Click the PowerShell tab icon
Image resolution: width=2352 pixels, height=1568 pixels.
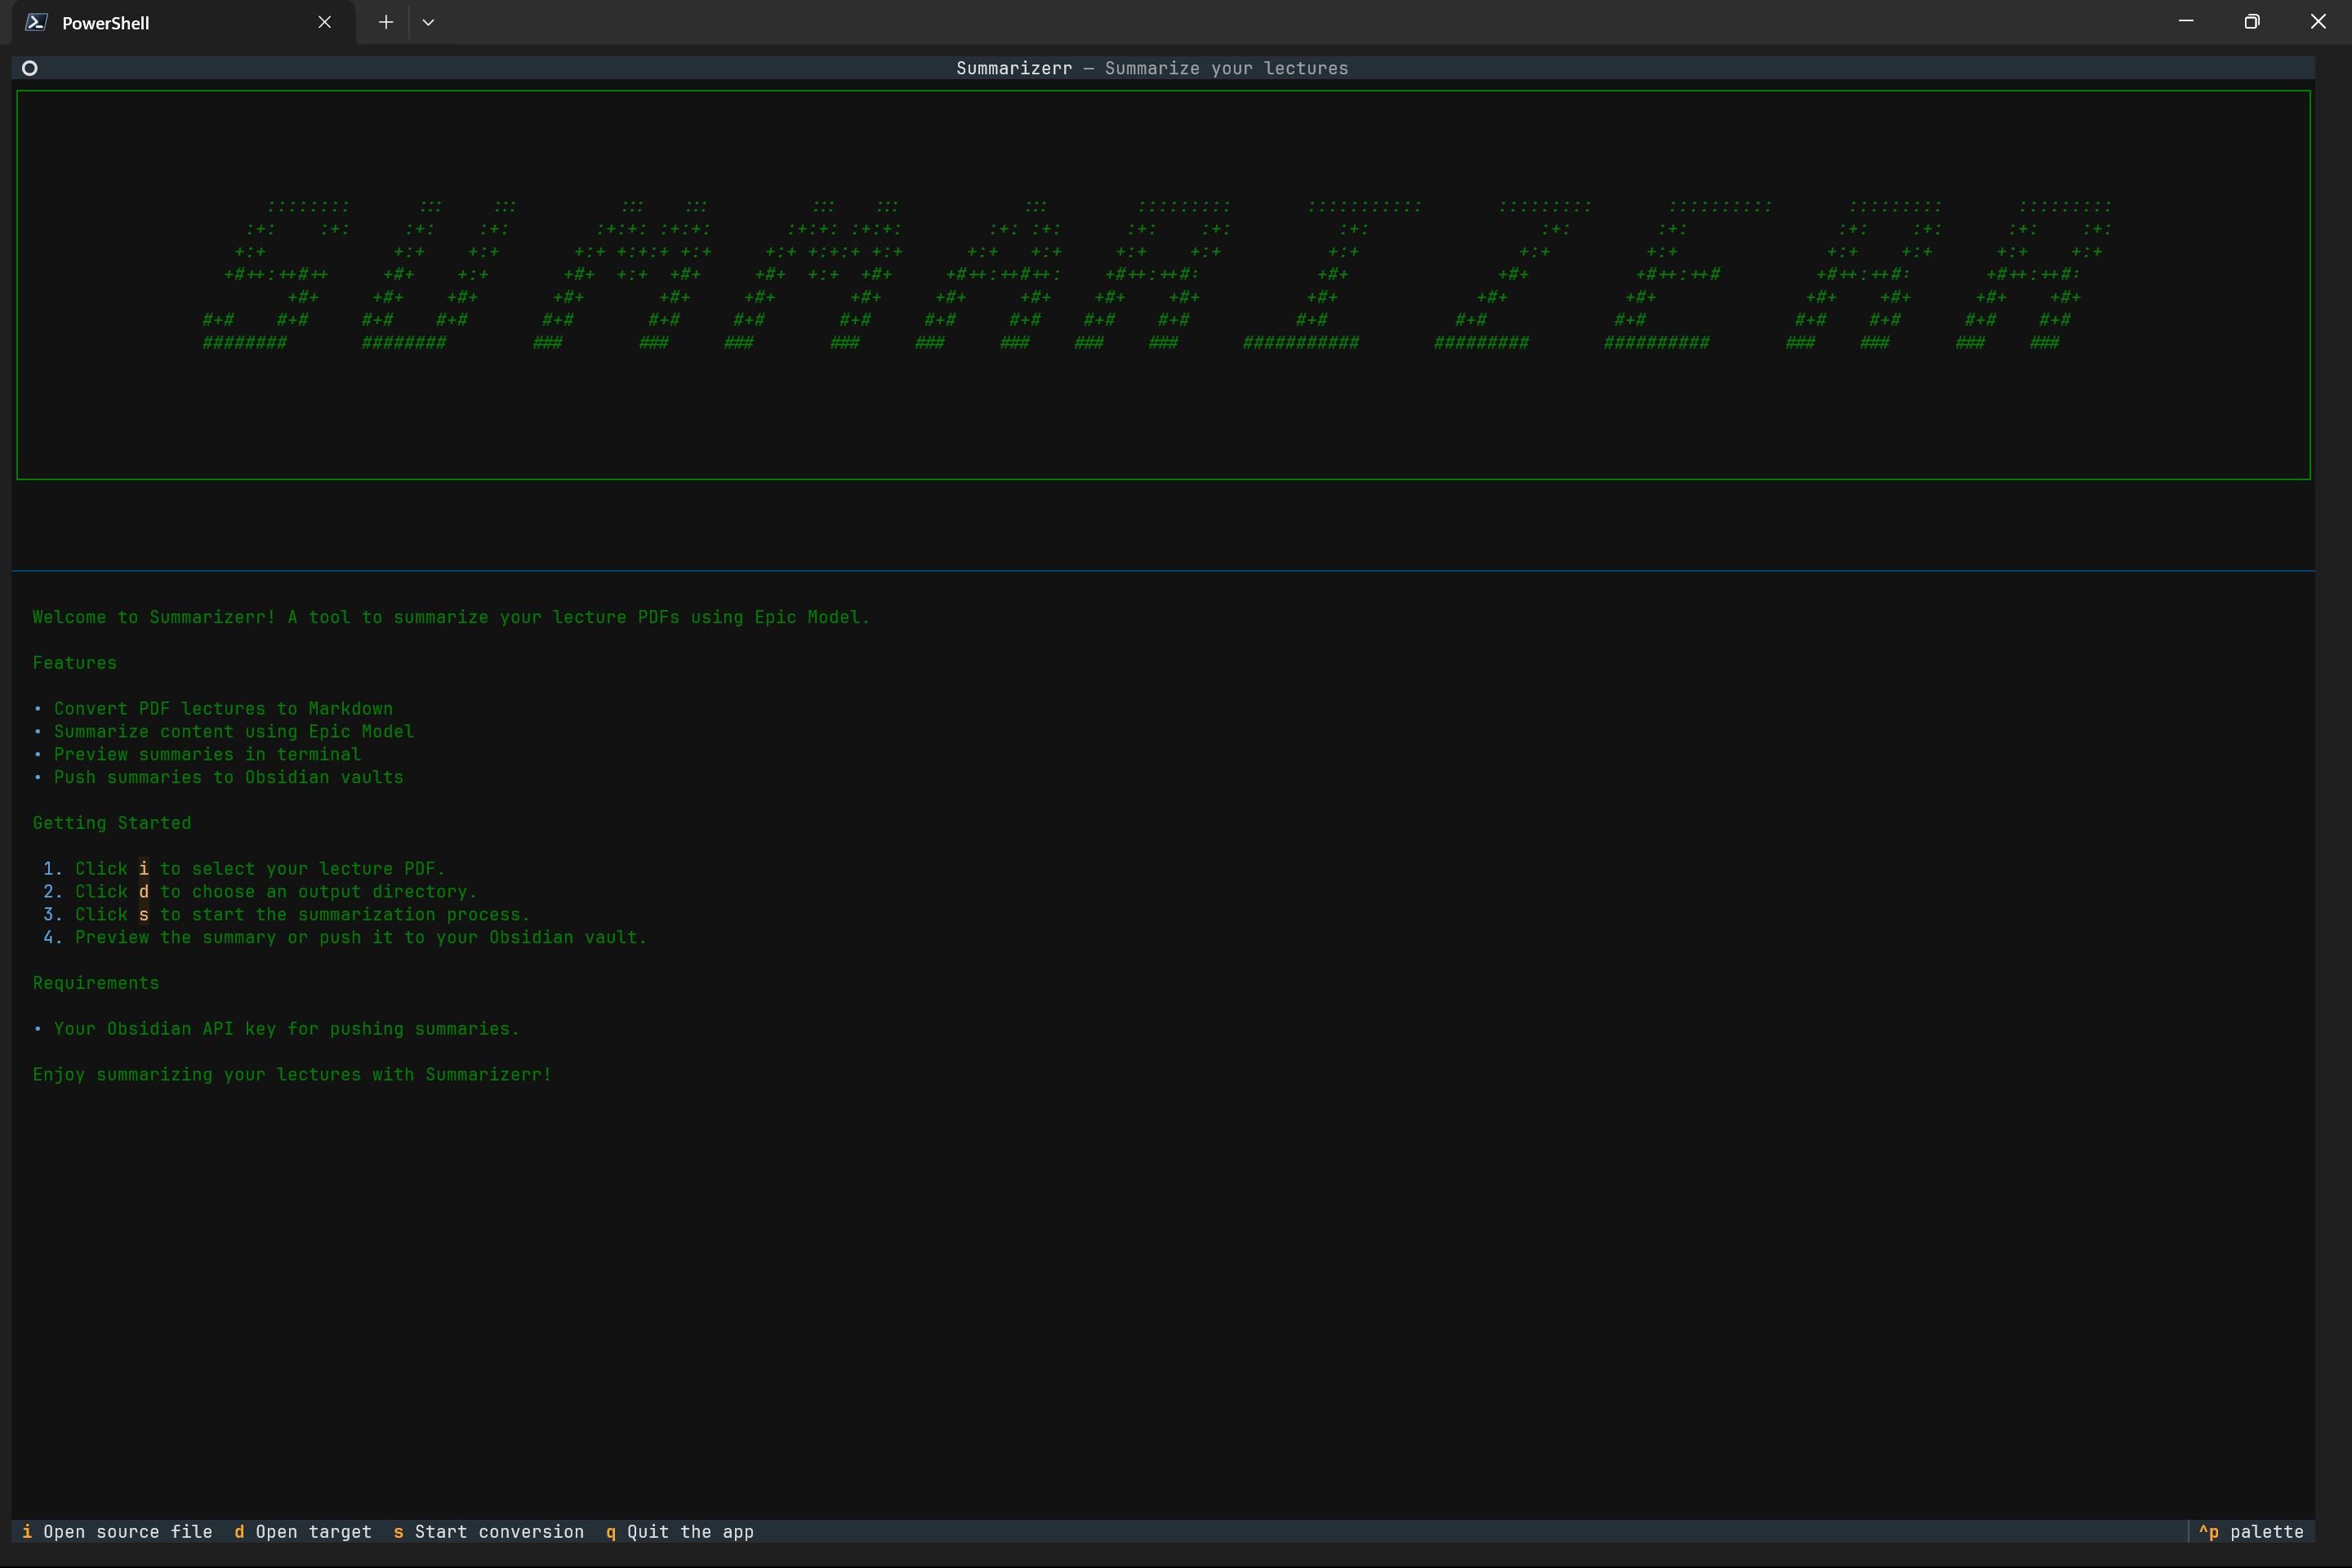(37, 22)
